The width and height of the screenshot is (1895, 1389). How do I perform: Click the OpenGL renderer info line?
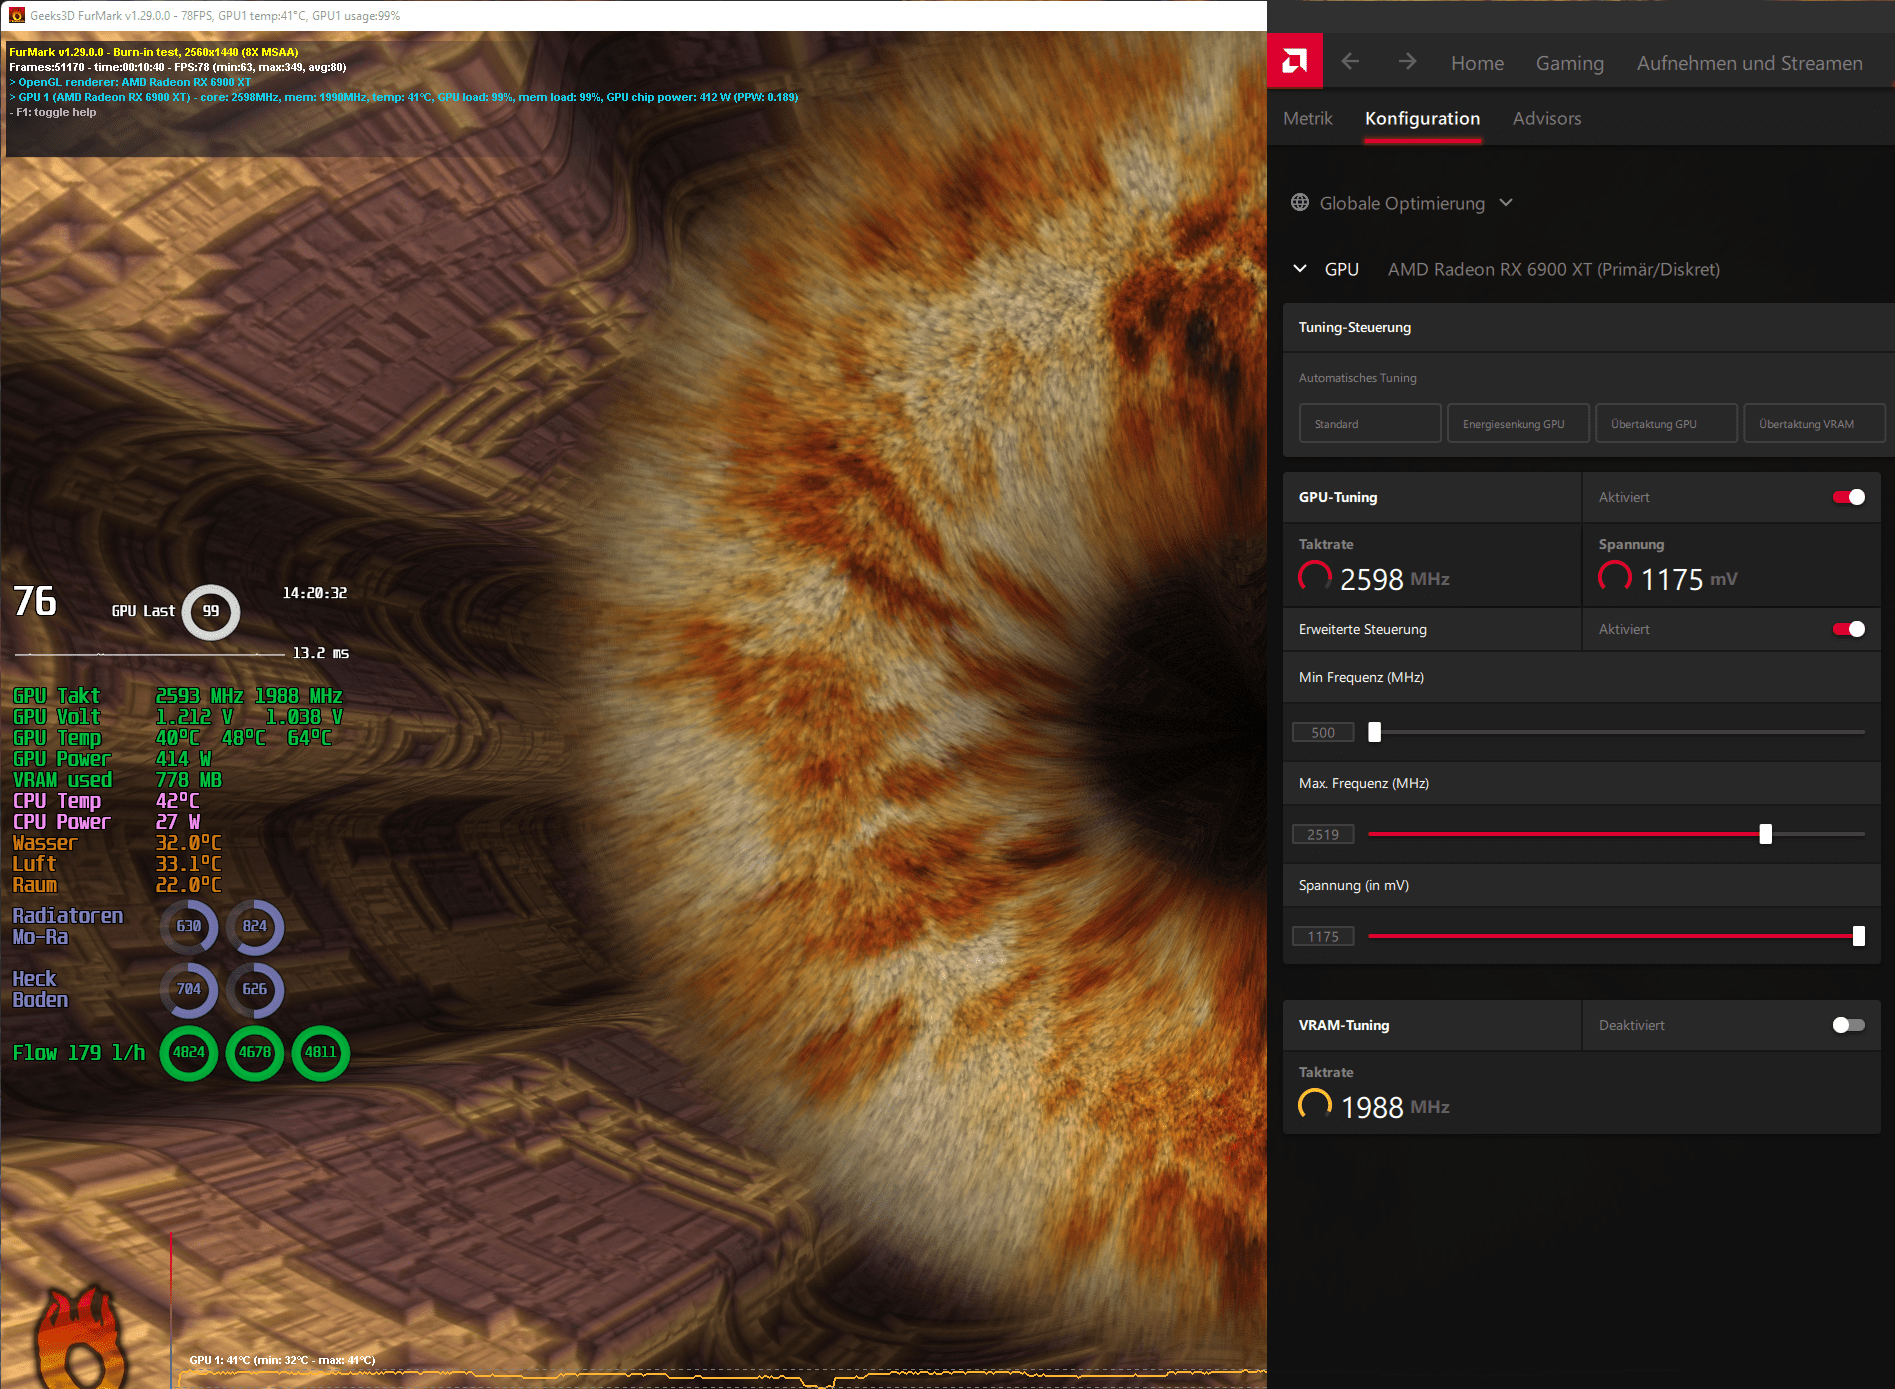click(x=131, y=82)
